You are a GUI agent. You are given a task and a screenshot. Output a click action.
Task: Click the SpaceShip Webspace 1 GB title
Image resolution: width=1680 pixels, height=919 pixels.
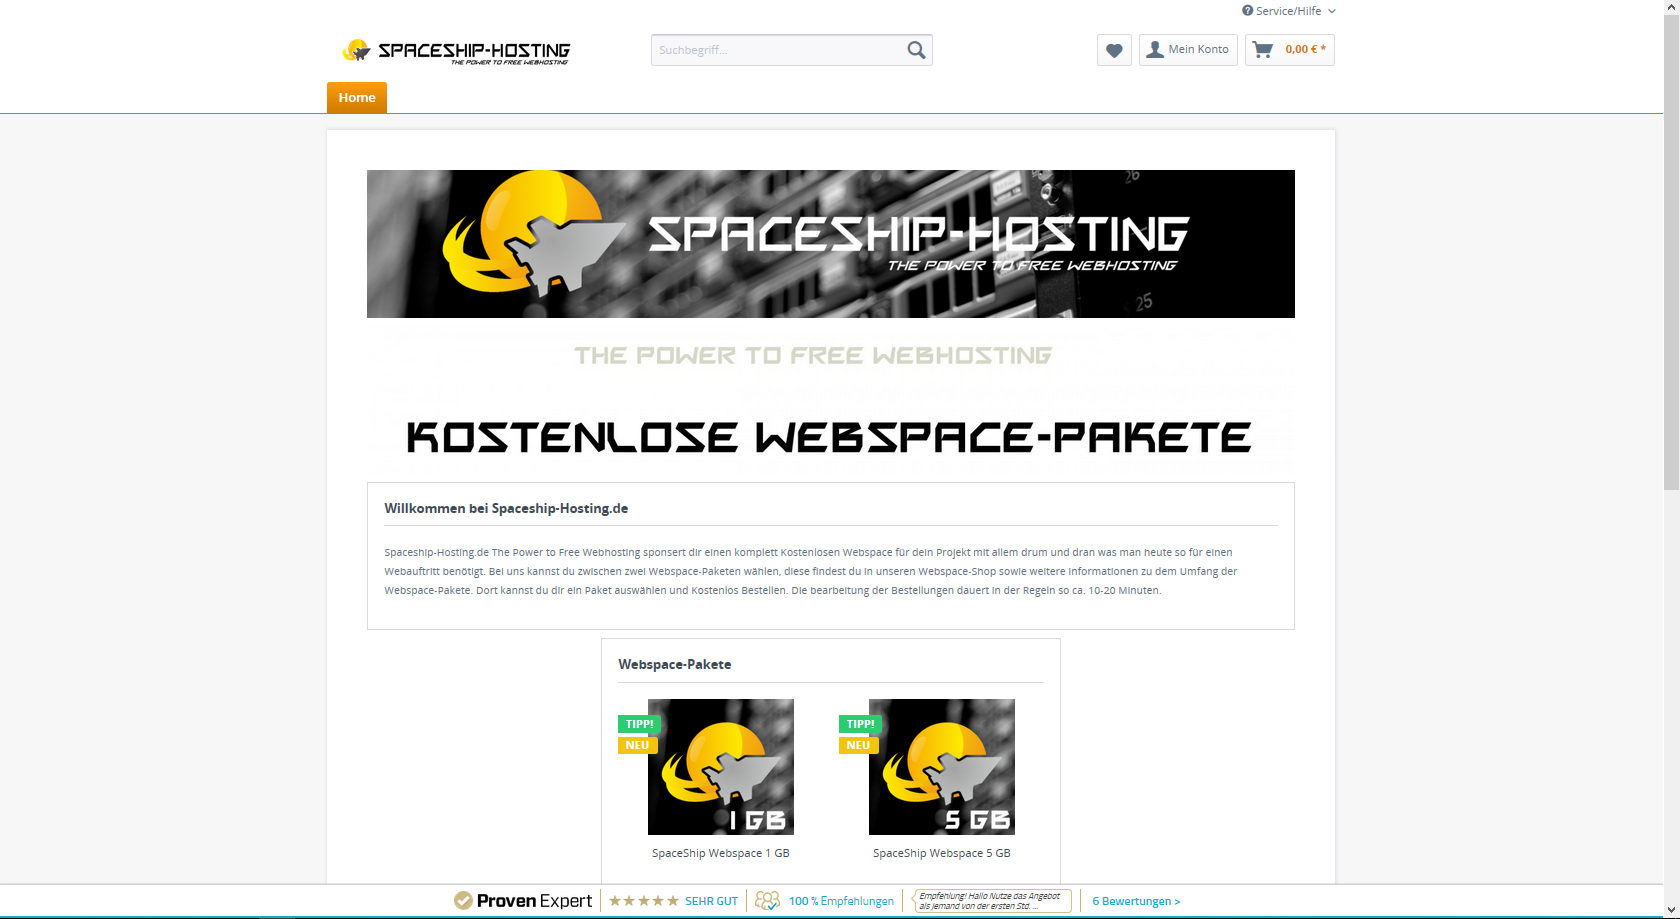point(720,853)
